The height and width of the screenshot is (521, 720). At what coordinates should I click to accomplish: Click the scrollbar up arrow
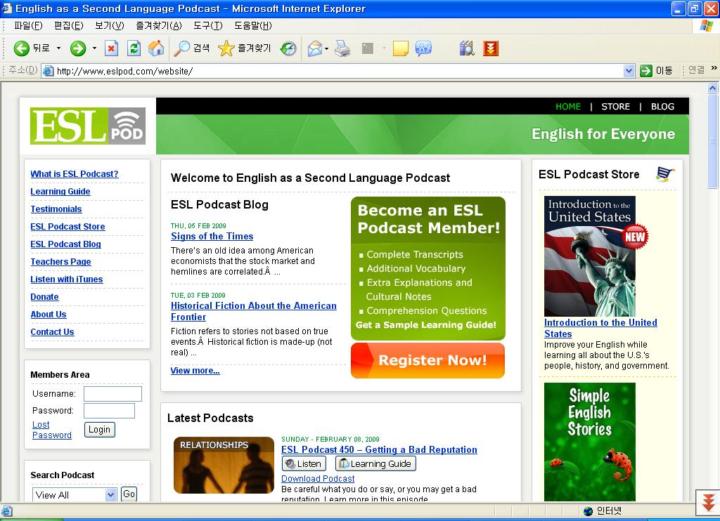coord(713,87)
